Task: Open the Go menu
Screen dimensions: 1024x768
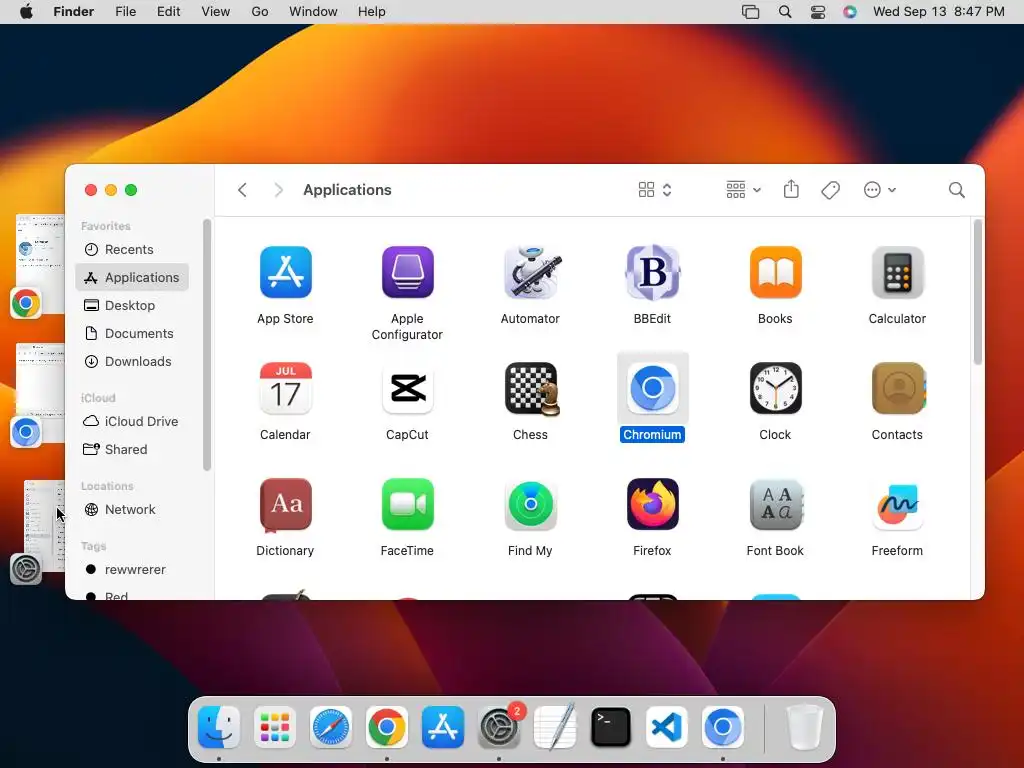Action: (260, 12)
